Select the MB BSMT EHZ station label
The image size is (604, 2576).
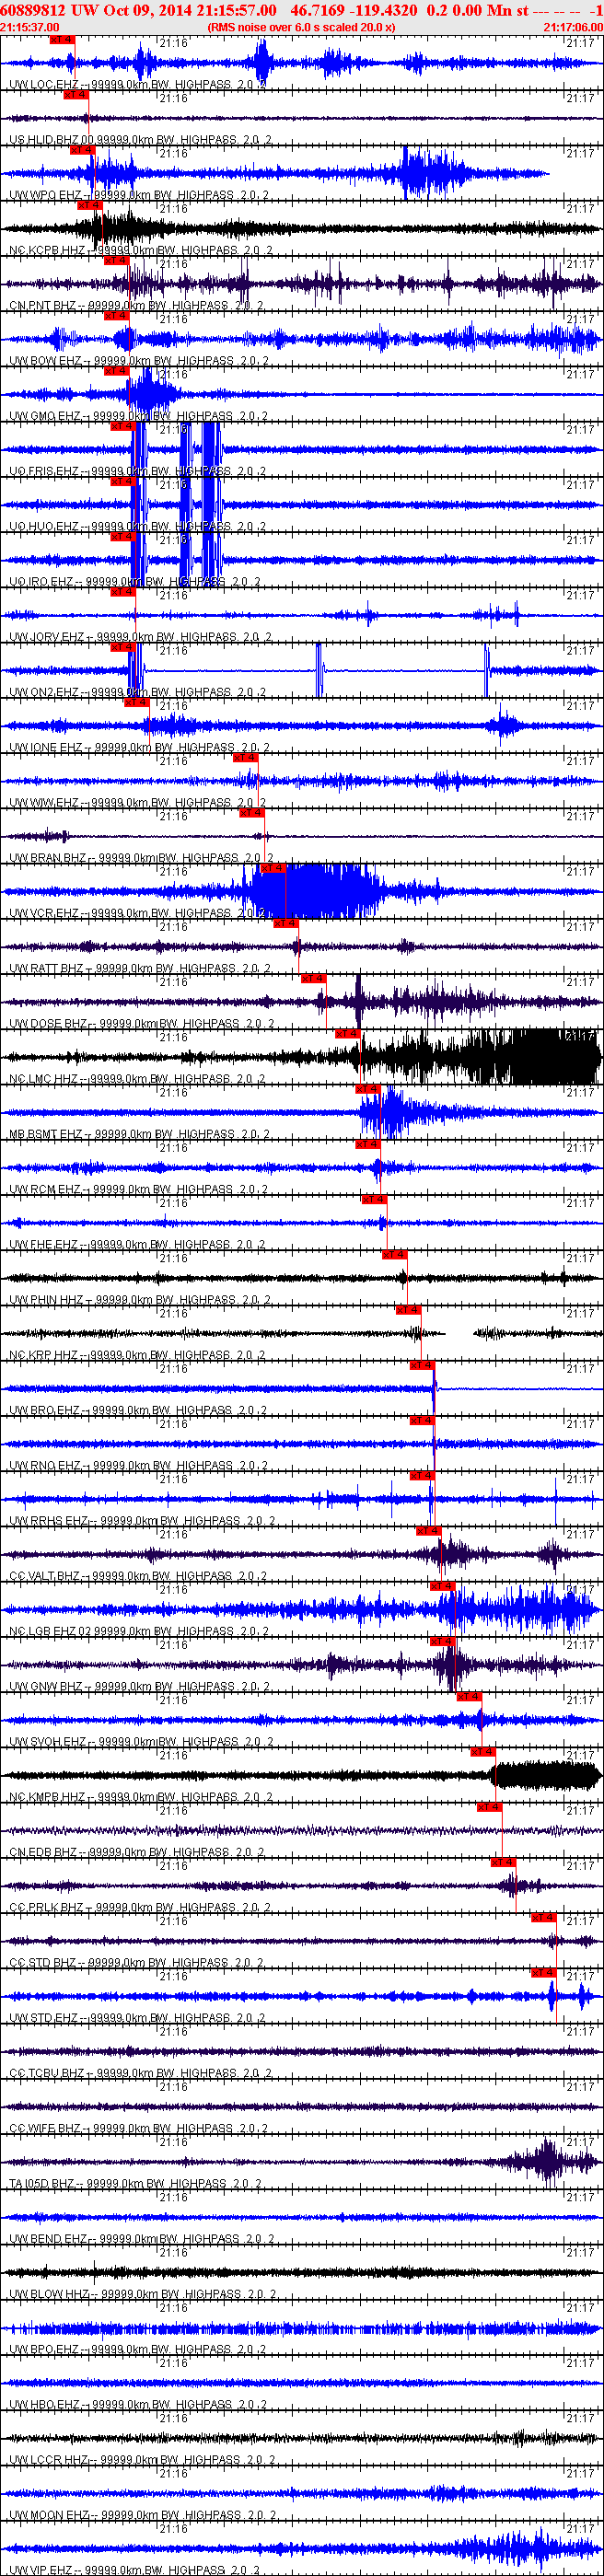click(x=139, y=1134)
